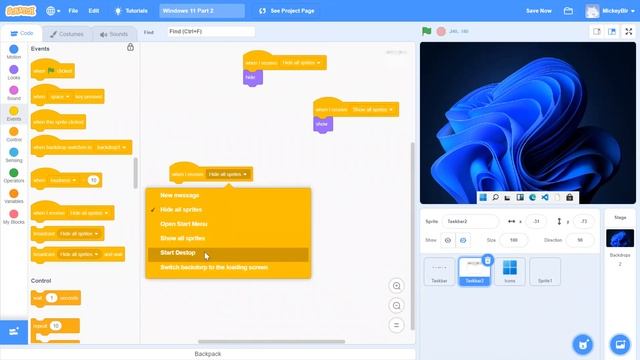The width and height of the screenshot is (640, 360).
Task: Show the sprite using the eye icon
Action: (x=448, y=240)
